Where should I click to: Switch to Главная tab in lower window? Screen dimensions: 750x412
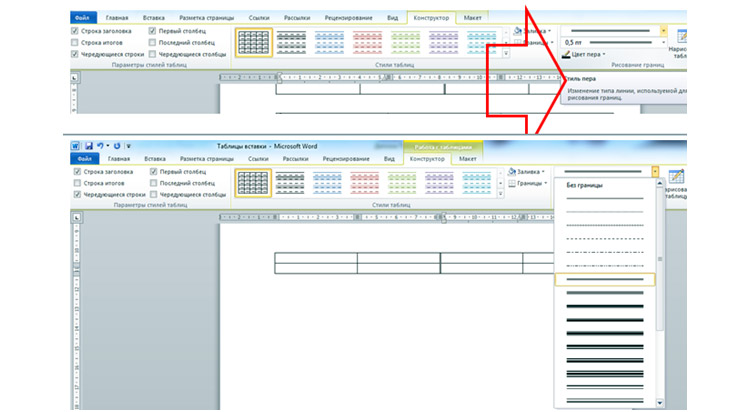(x=119, y=158)
